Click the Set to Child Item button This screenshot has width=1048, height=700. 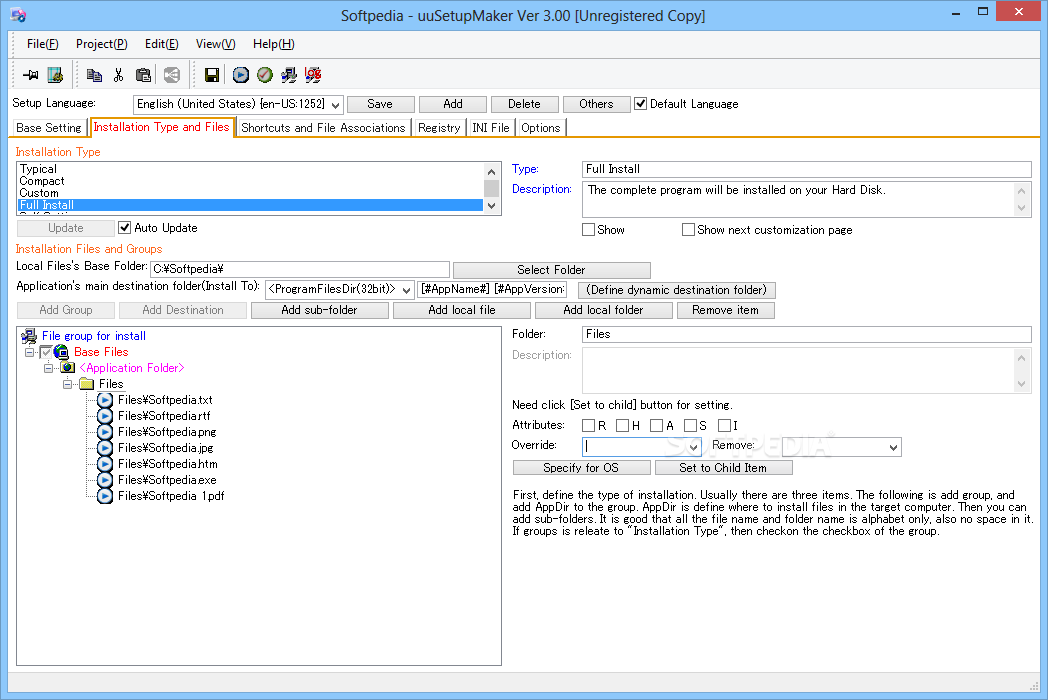(x=724, y=468)
